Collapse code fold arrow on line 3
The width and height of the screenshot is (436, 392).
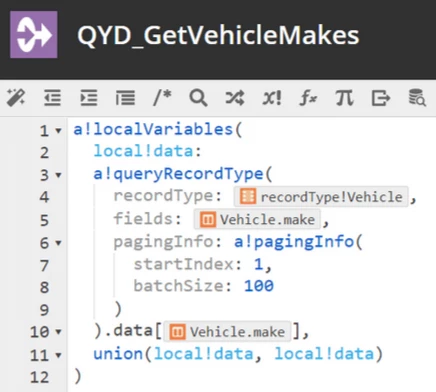pyautogui.click(x=58, y=175)
